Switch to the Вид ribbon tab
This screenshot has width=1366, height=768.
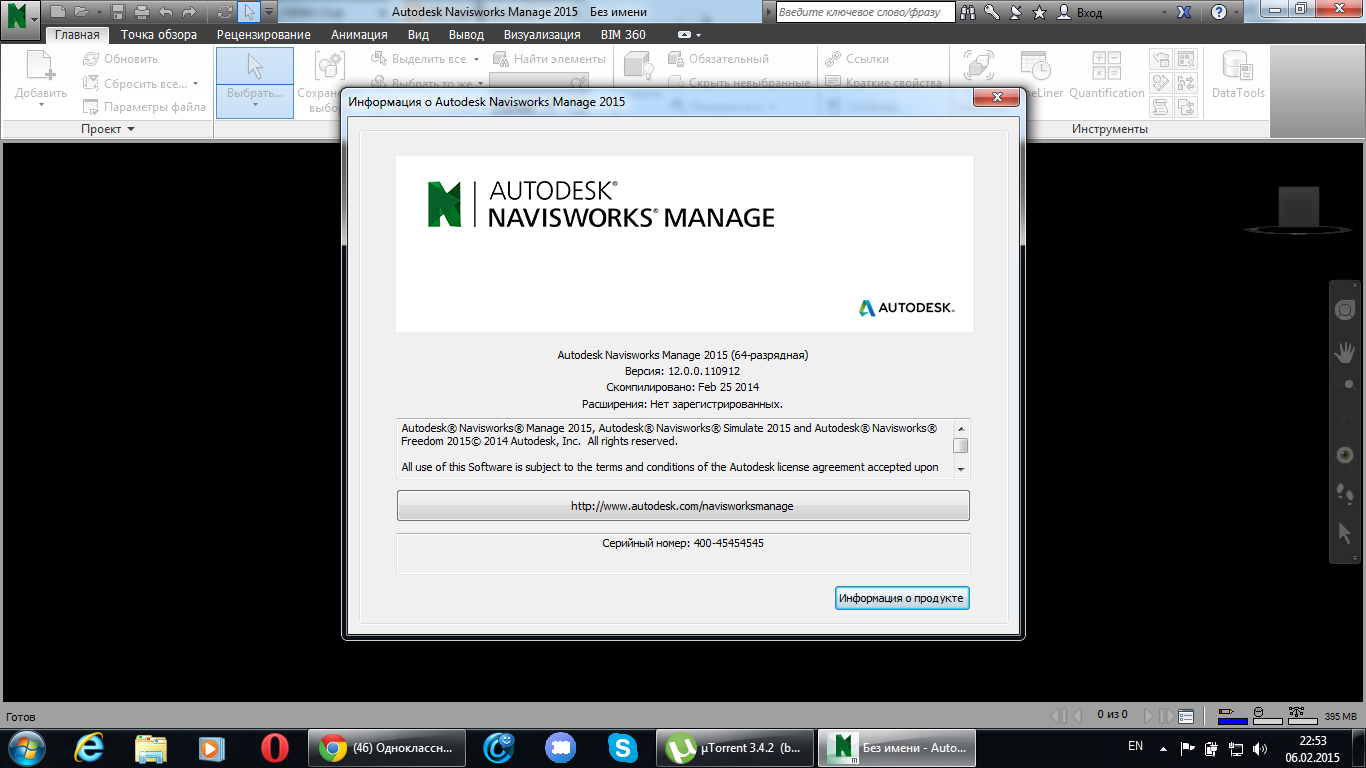tap(418, 34)
